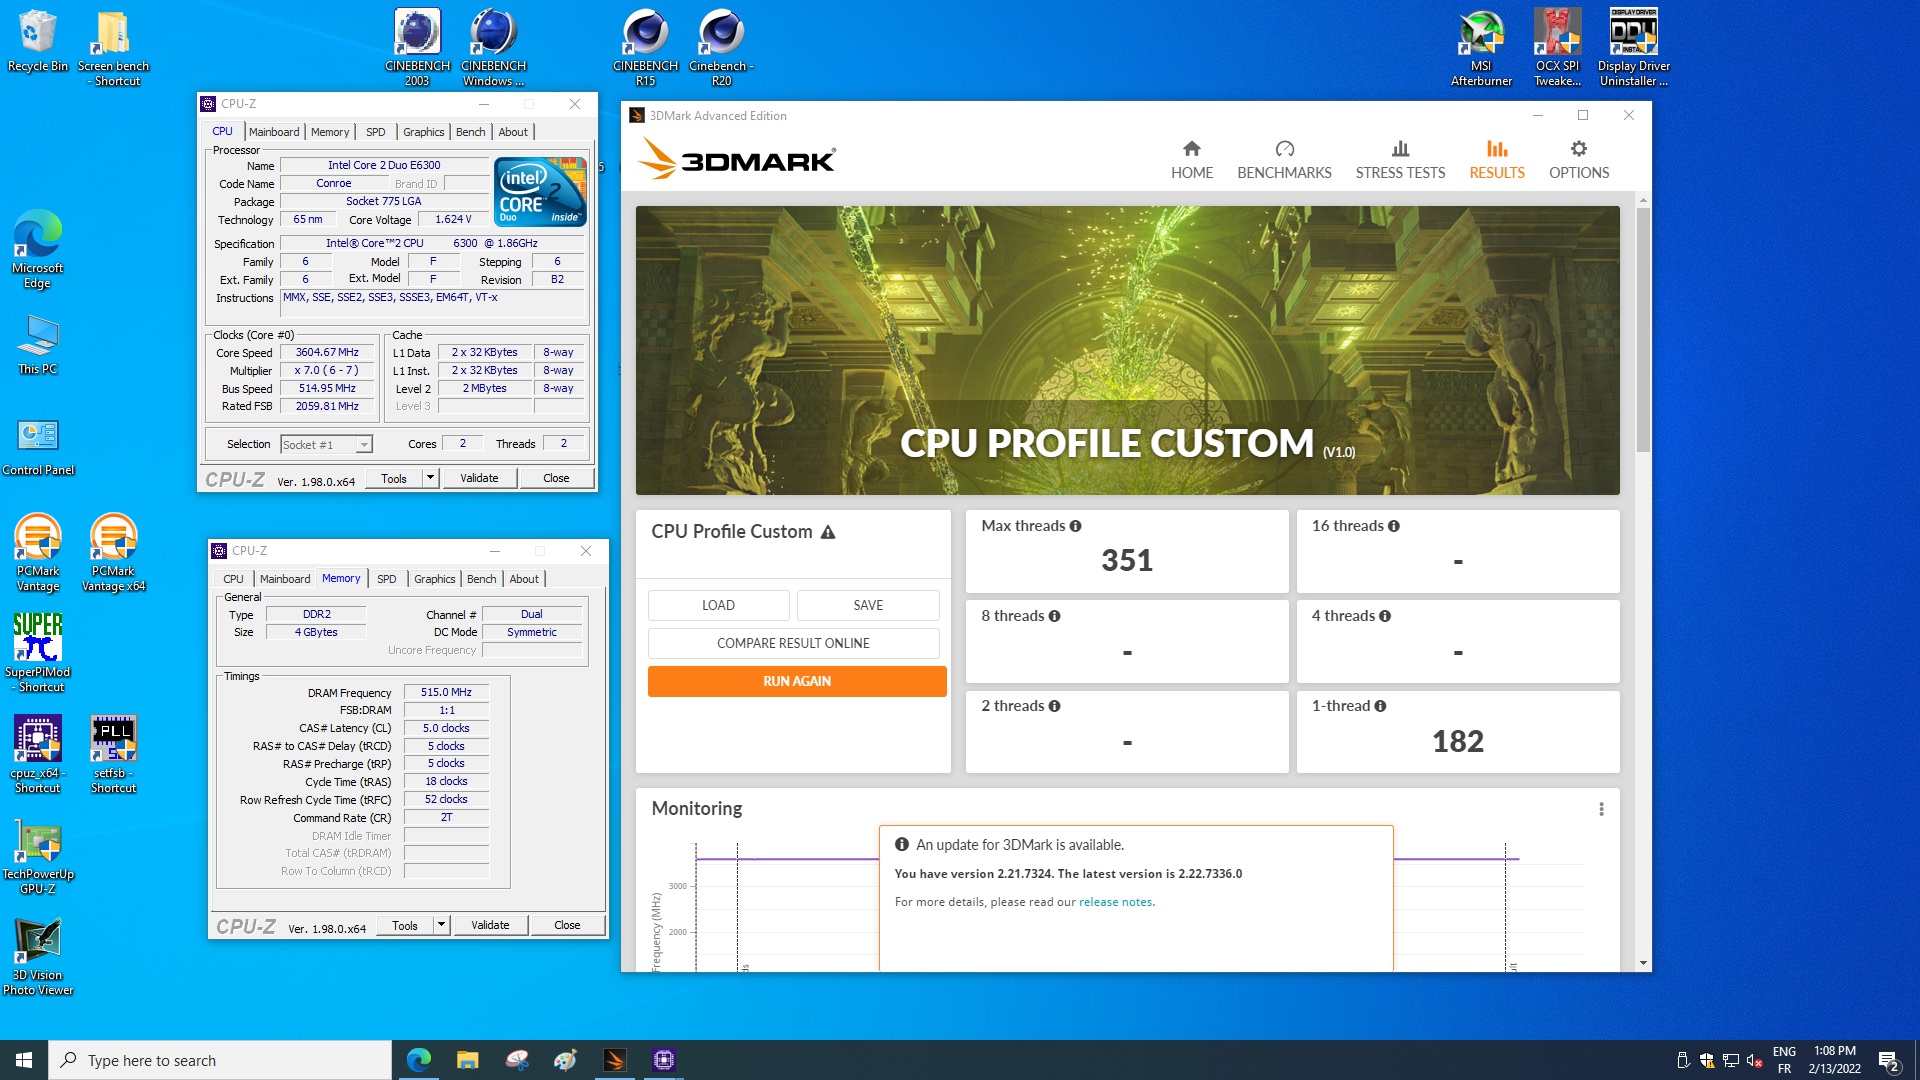Open Graphics tab in top CPU-Z
Viewport: 1920px width, 1080px height.
tap(424, 132)
